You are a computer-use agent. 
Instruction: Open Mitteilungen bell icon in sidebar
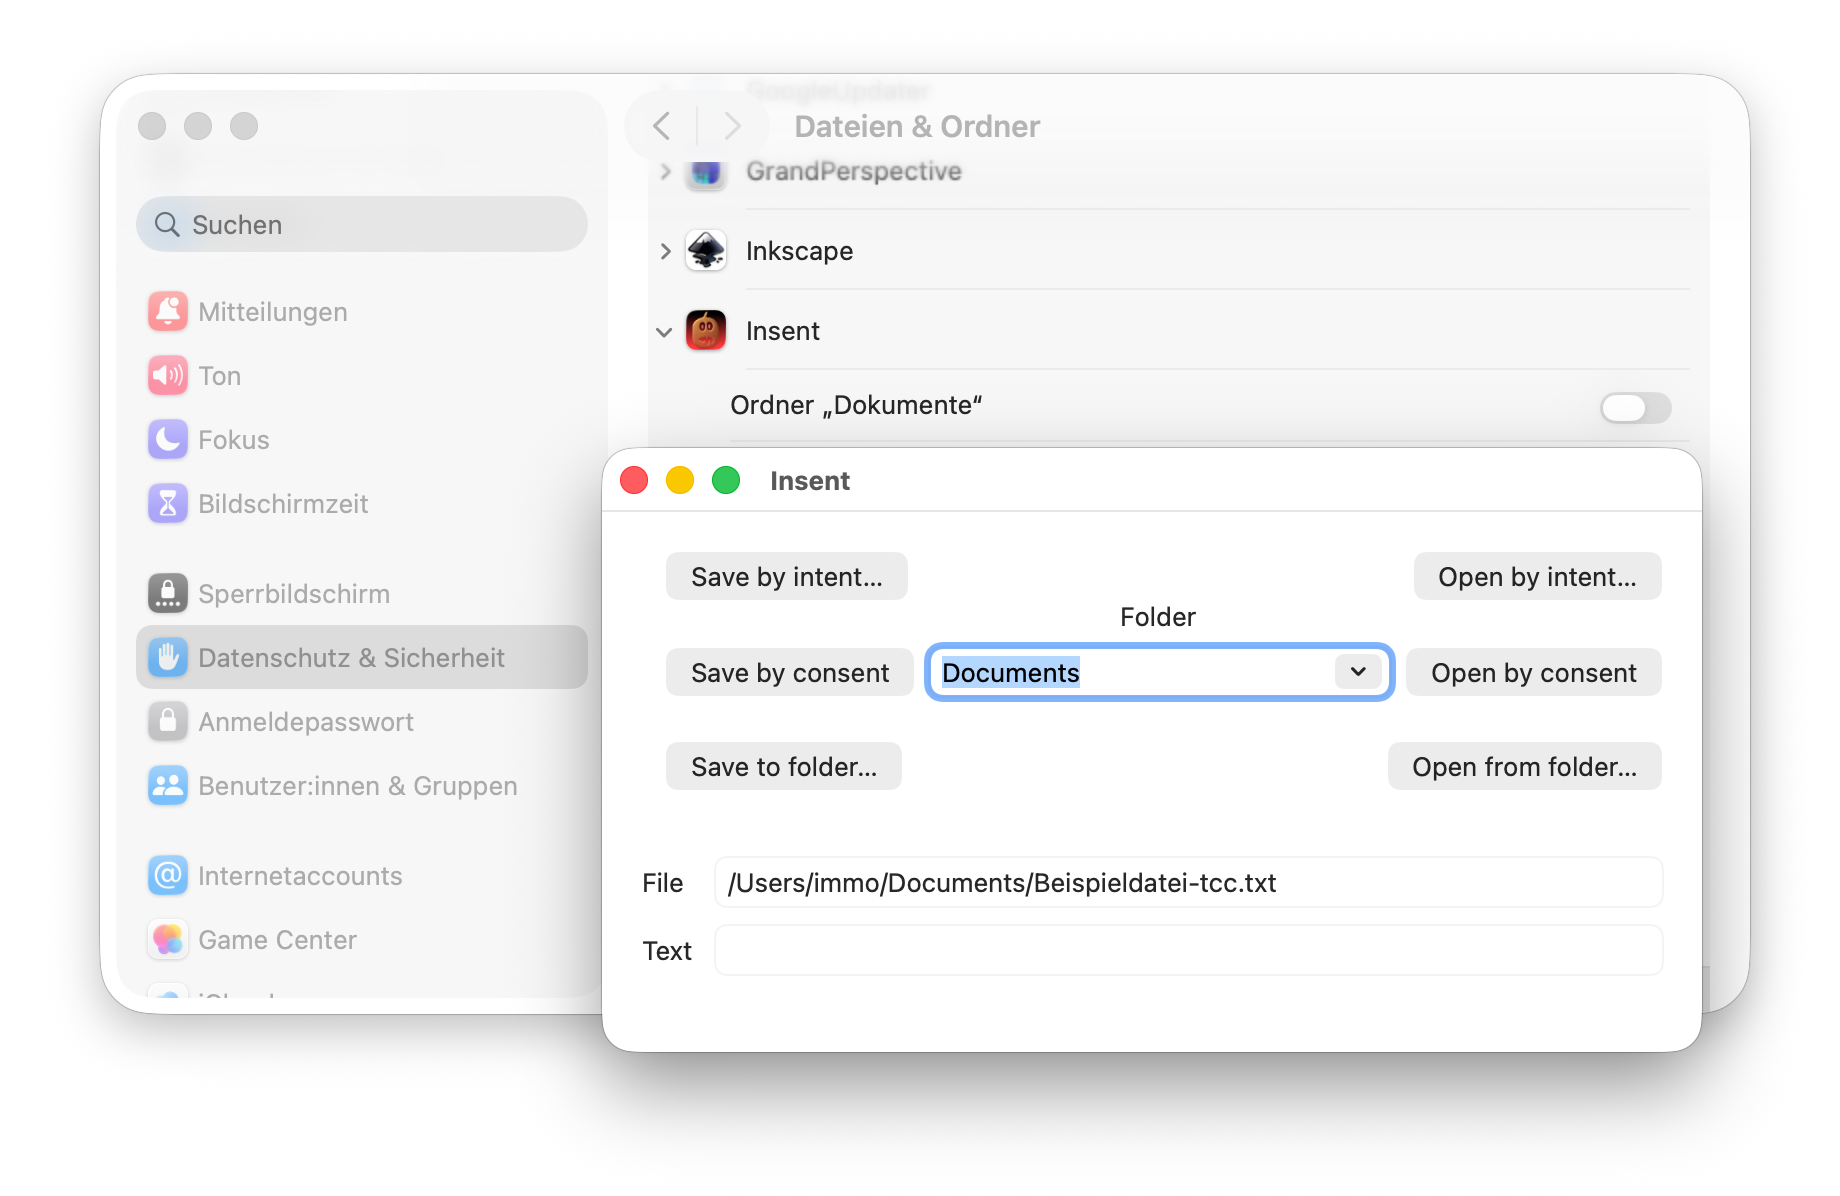coord(167,312)
